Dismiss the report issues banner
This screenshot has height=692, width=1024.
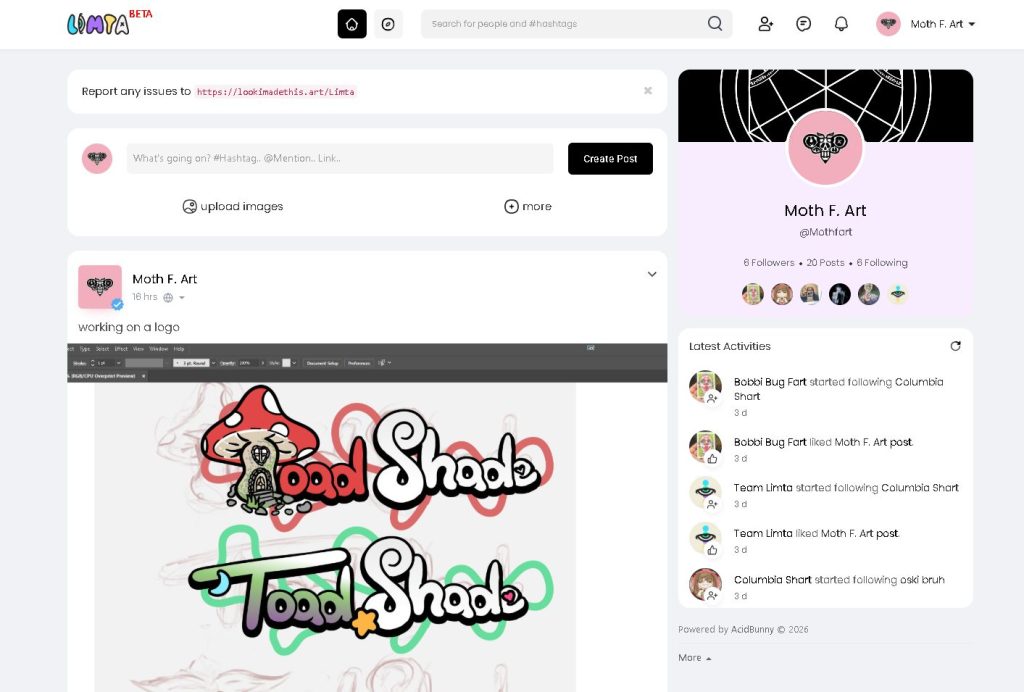(x=648, y=91)
